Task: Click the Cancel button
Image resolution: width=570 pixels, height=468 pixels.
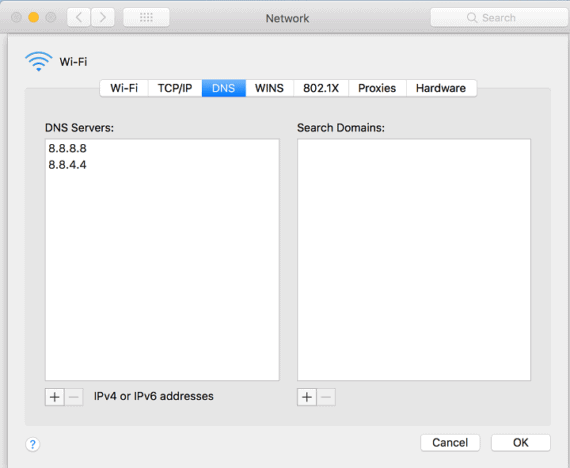Action: pyautogui.click(x=450, y=443)
